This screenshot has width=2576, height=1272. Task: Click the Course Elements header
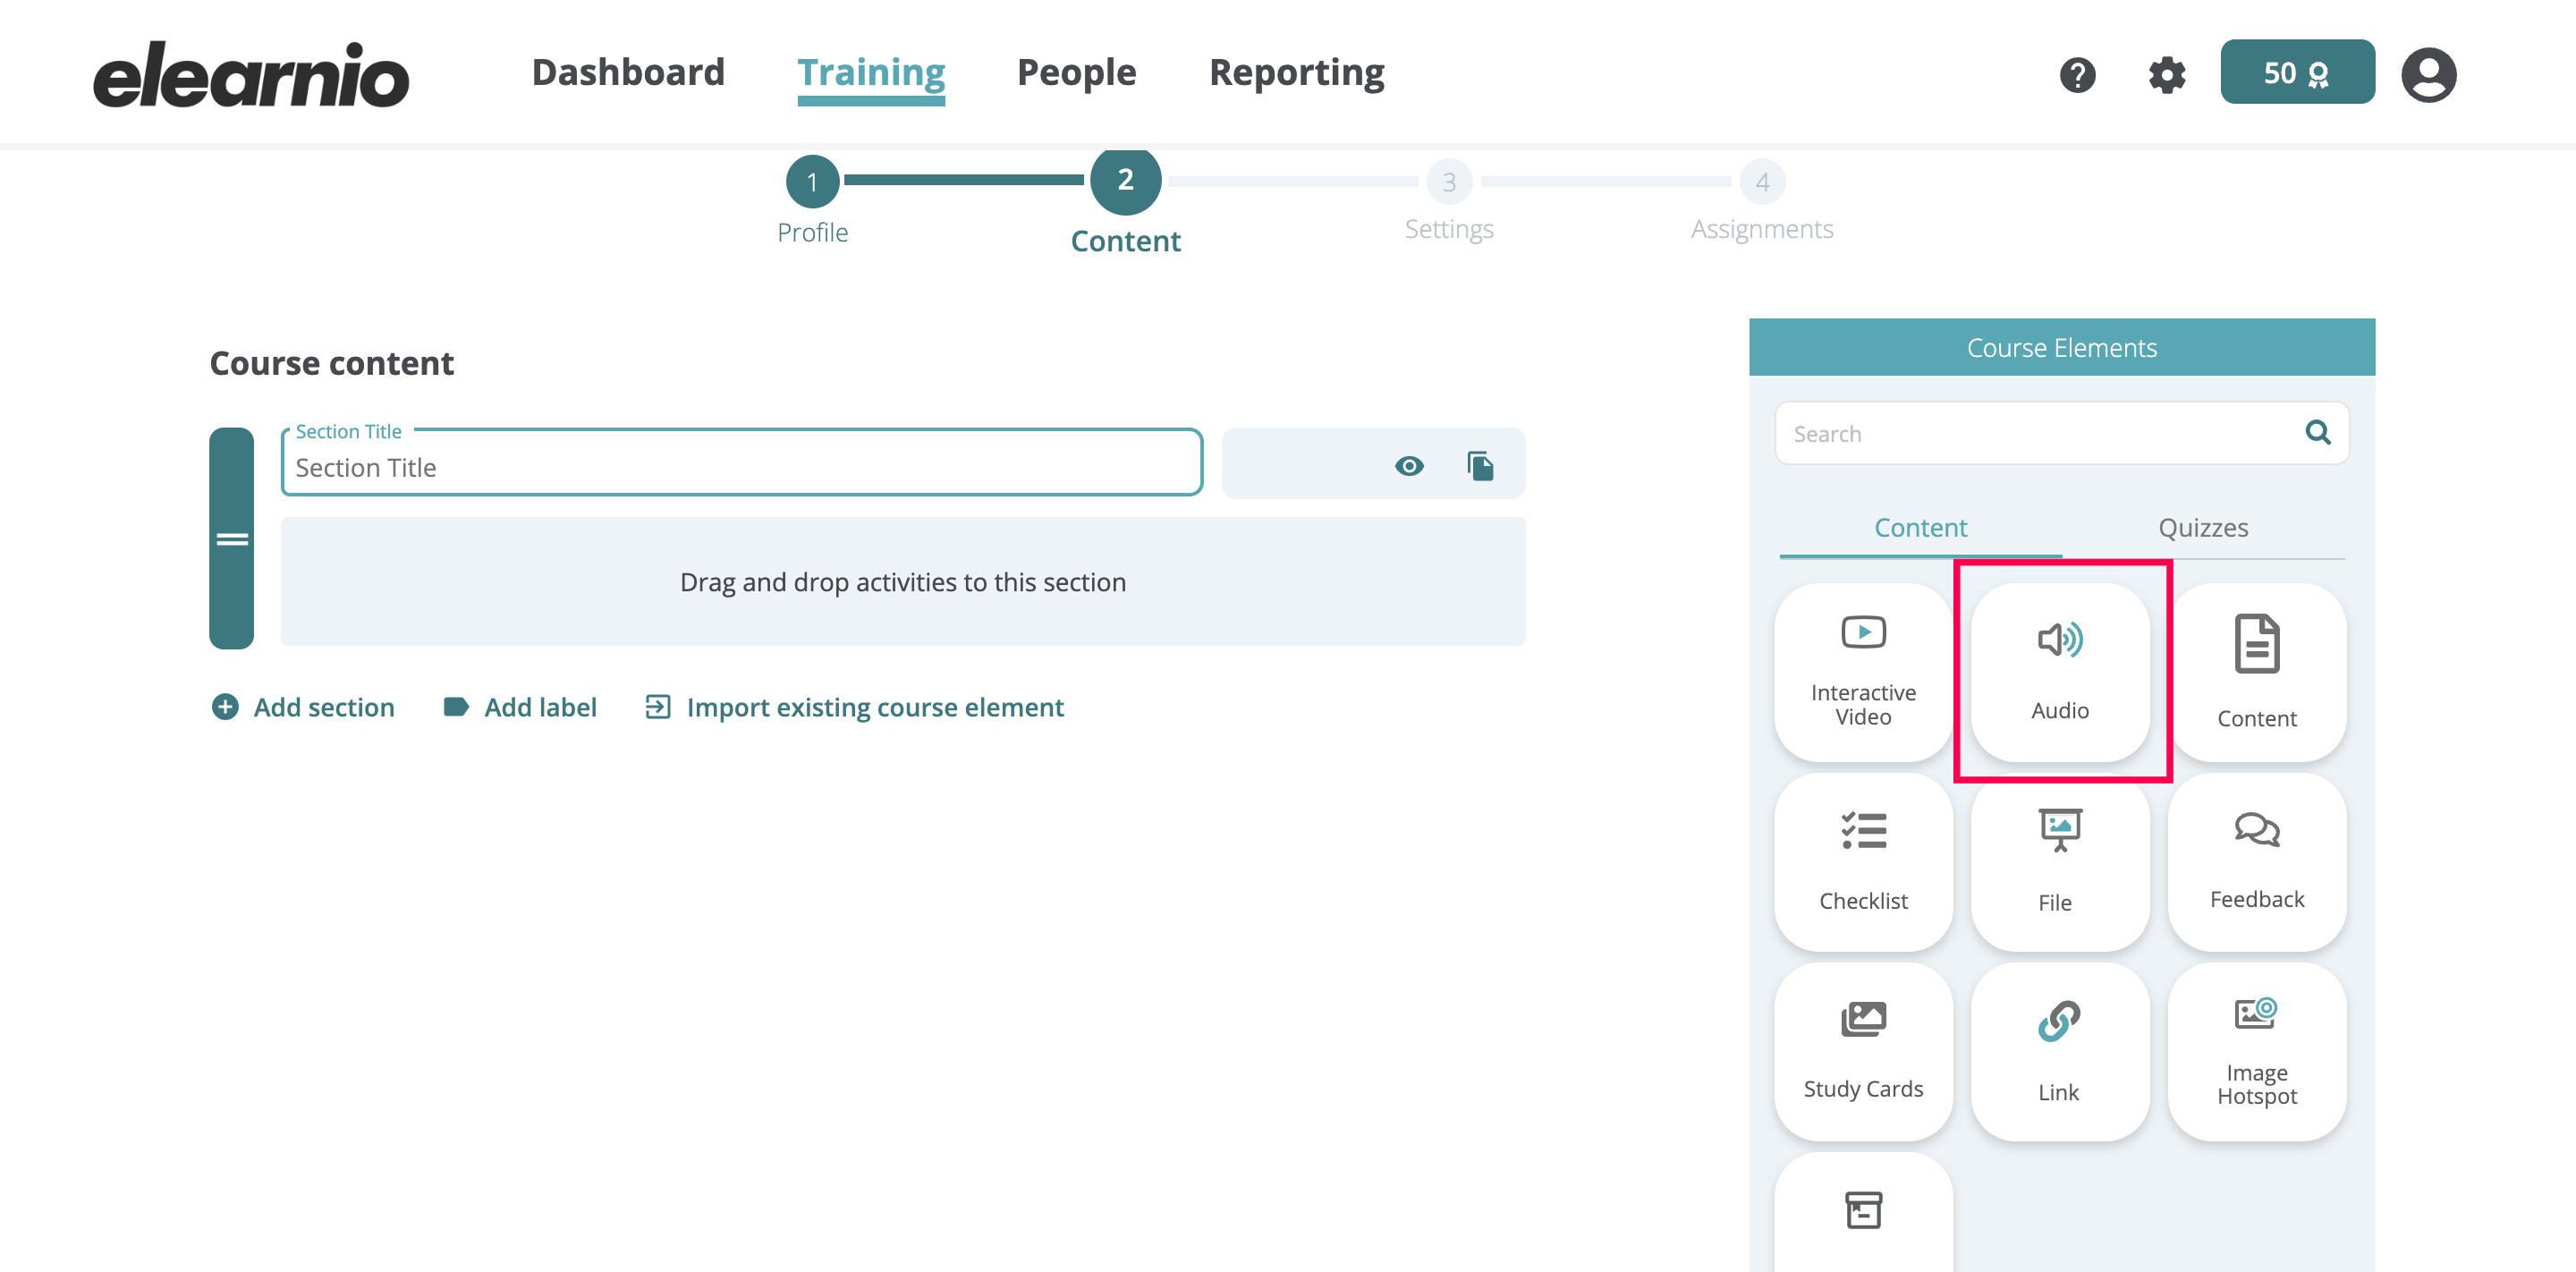tap(2061, 348)
